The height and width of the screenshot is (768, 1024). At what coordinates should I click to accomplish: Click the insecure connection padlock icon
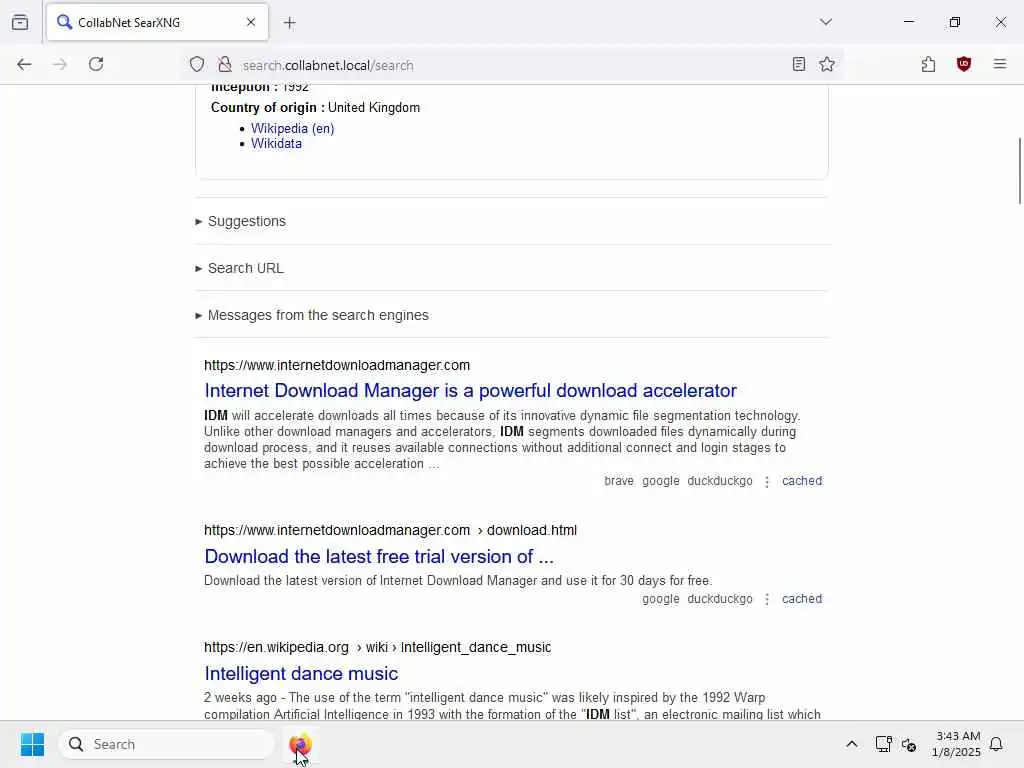(x=225, y=65)
